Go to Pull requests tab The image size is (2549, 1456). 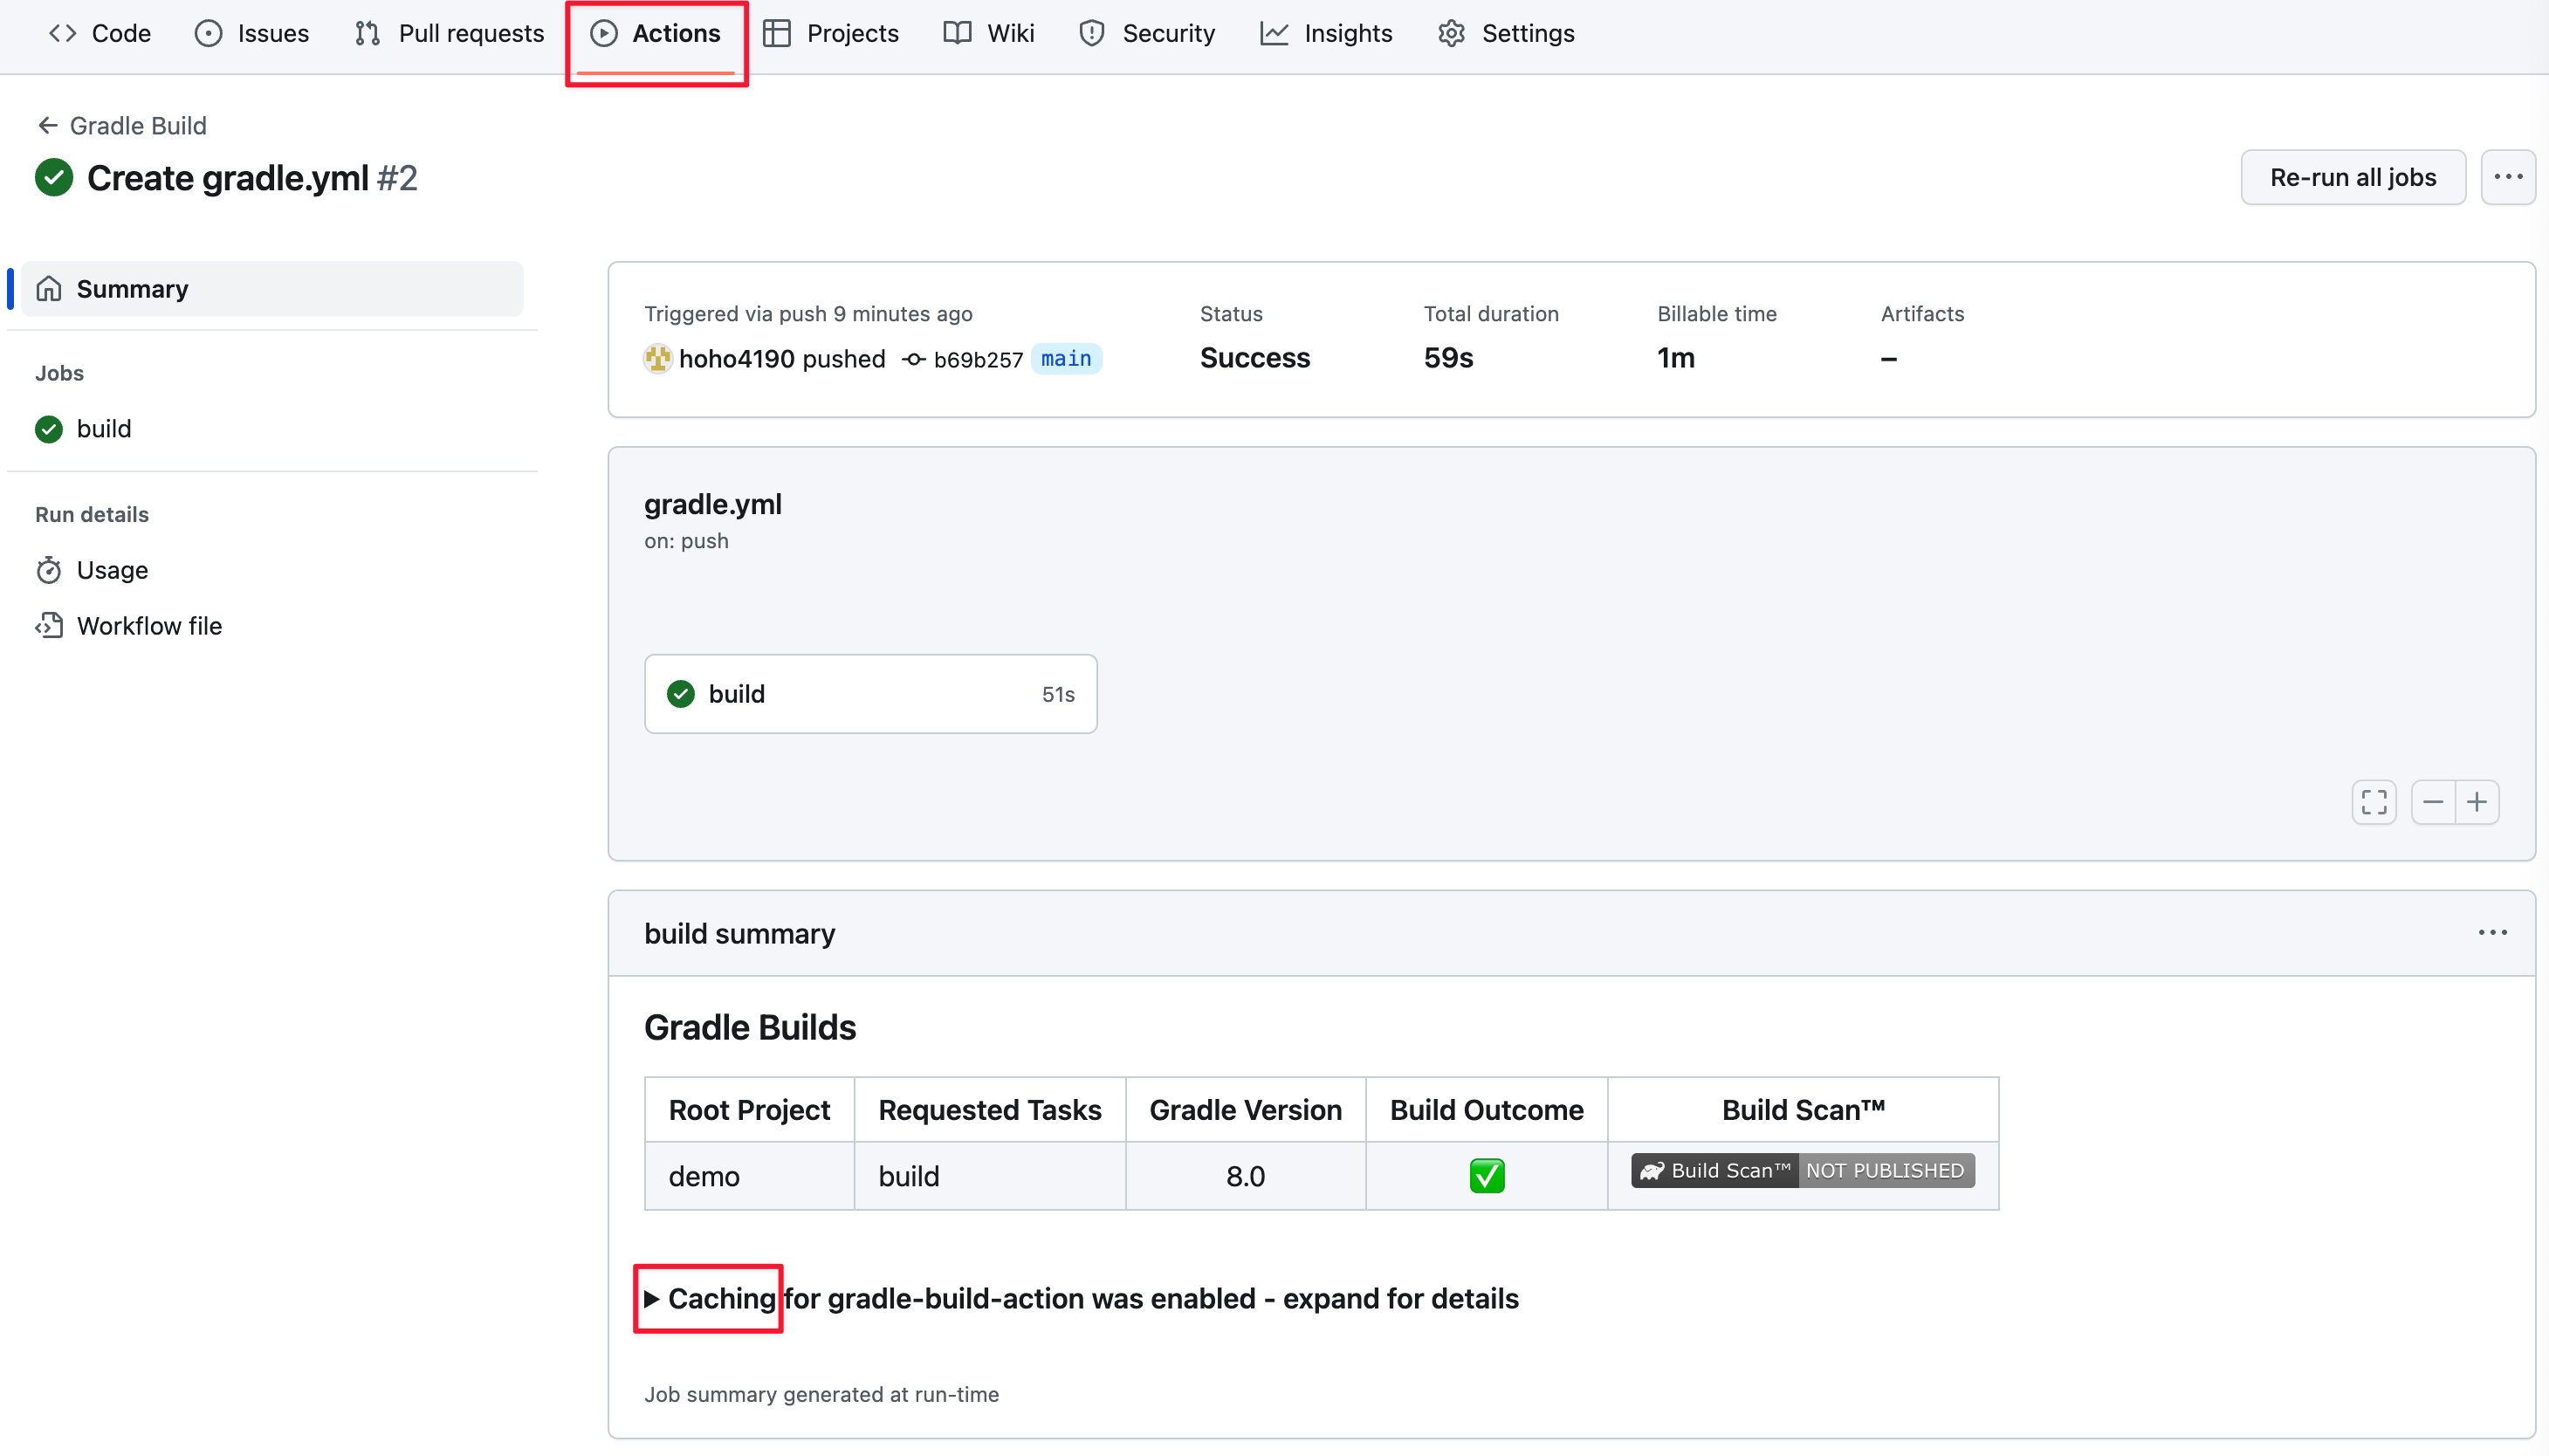coord(449,33)
